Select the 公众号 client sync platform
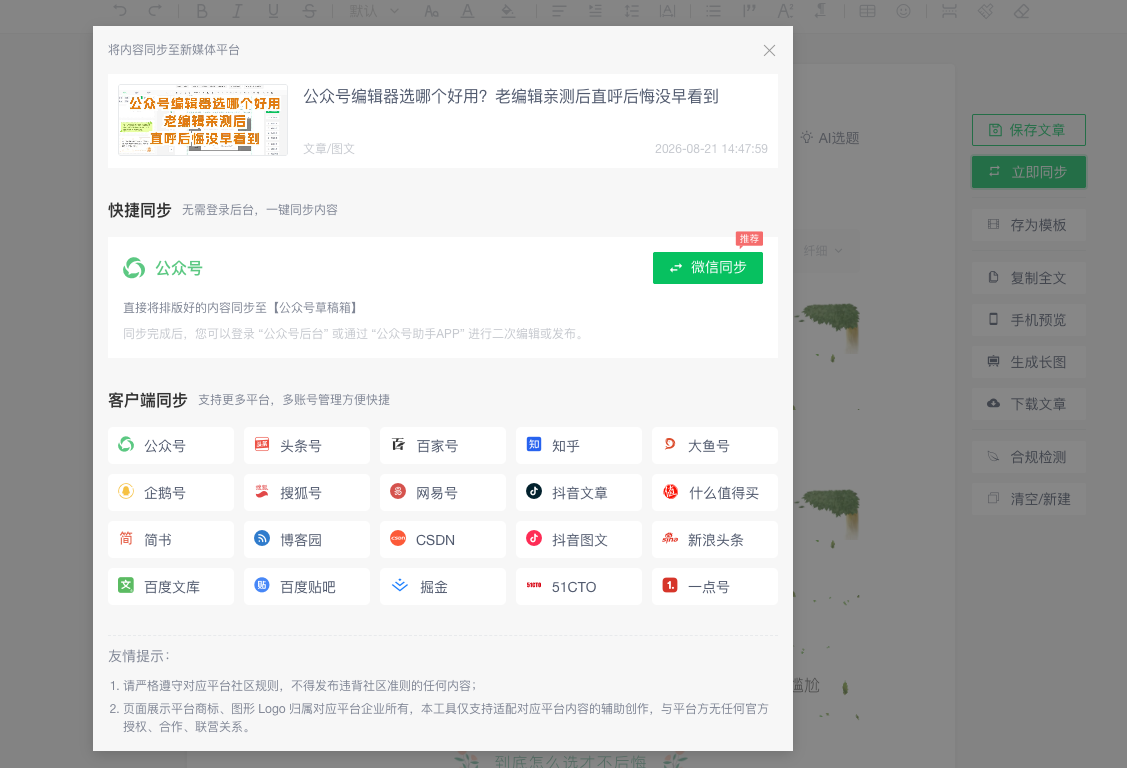The height and width of the screenshot is (768, 1127). click(171, 445)
